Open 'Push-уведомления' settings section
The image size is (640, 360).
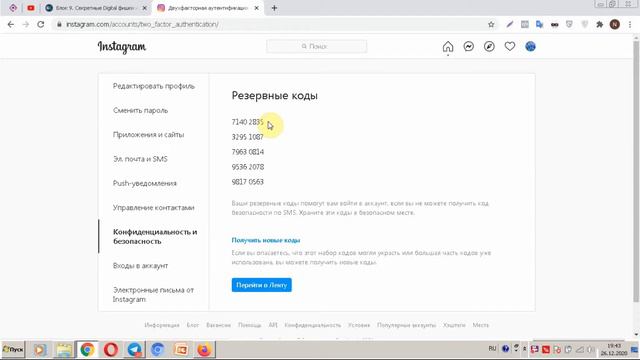point(144,183)
